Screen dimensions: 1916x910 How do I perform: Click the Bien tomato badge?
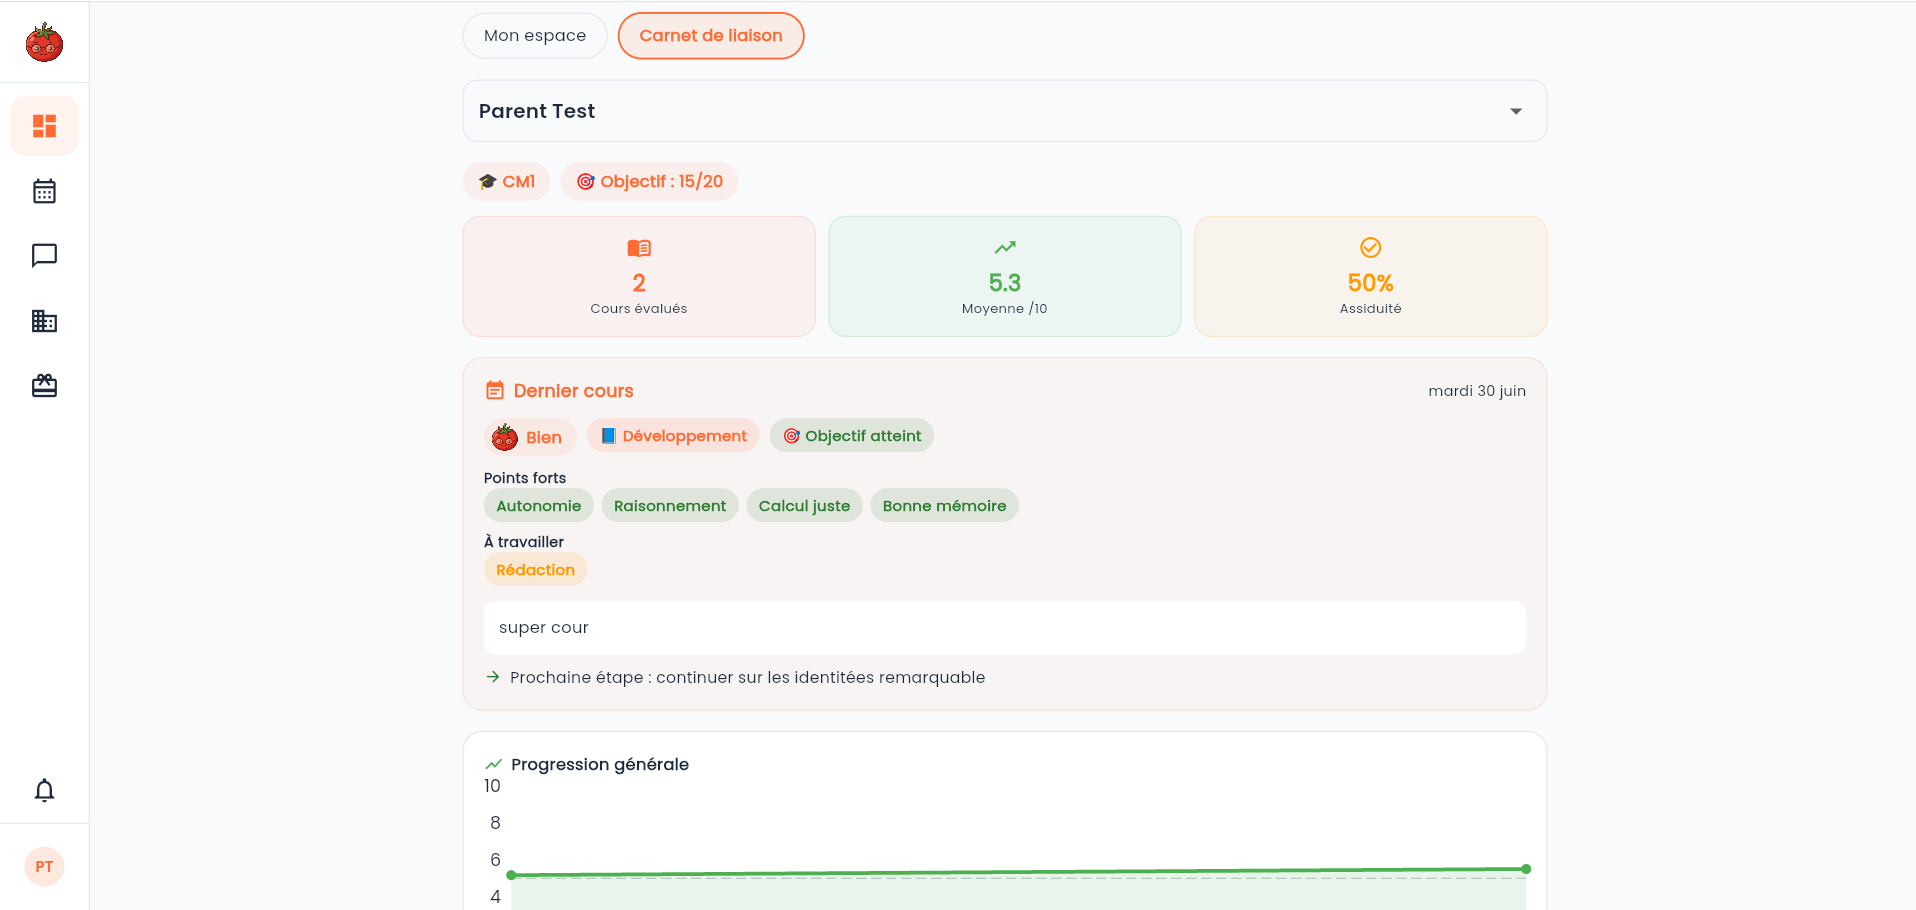click(530, 437)
